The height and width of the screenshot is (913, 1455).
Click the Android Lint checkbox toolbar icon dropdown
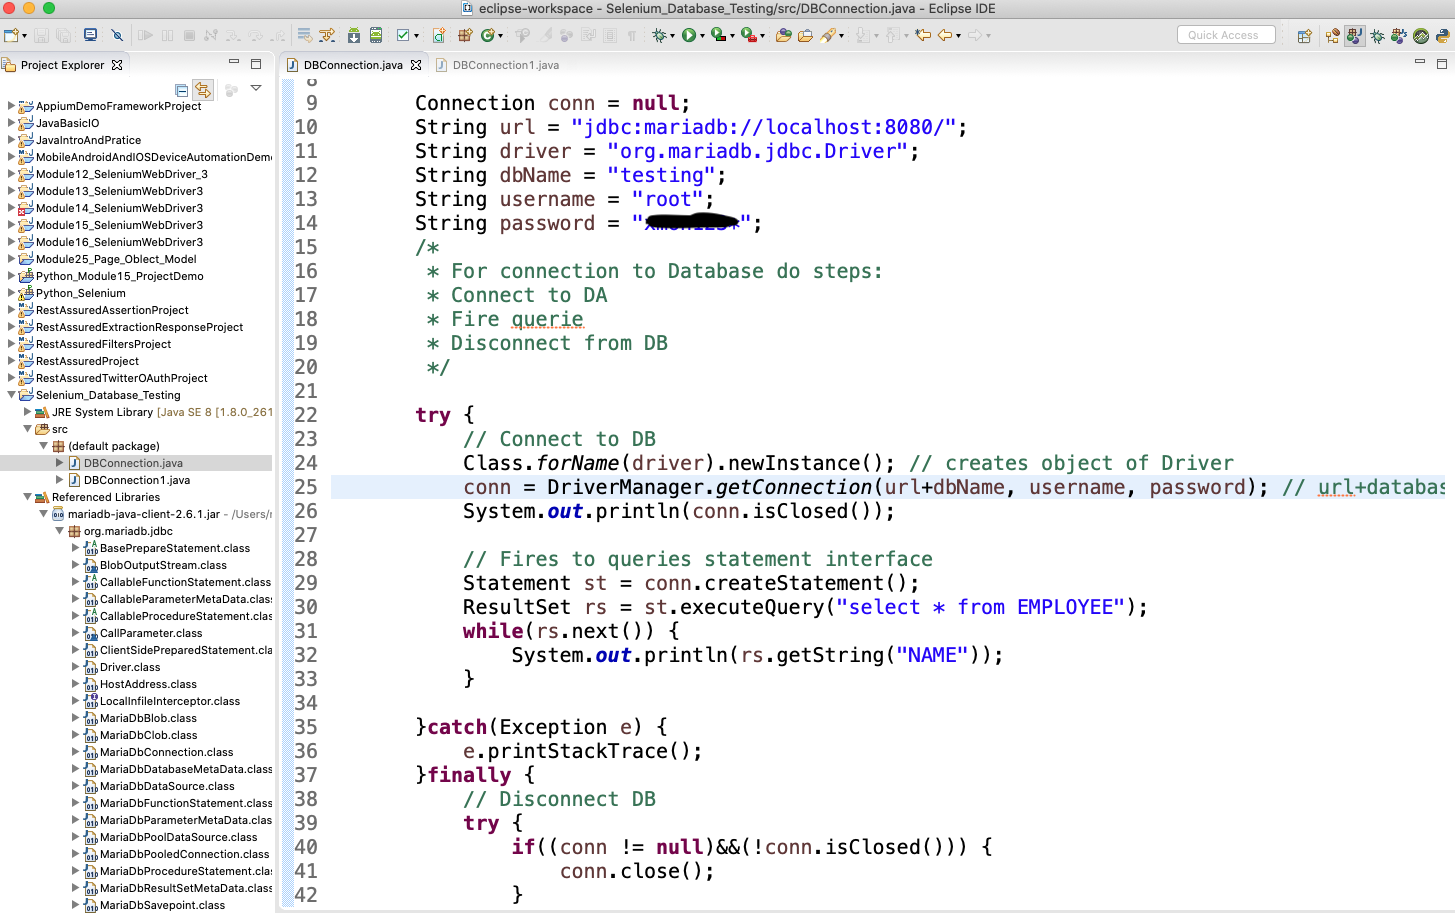pos(416,36)
